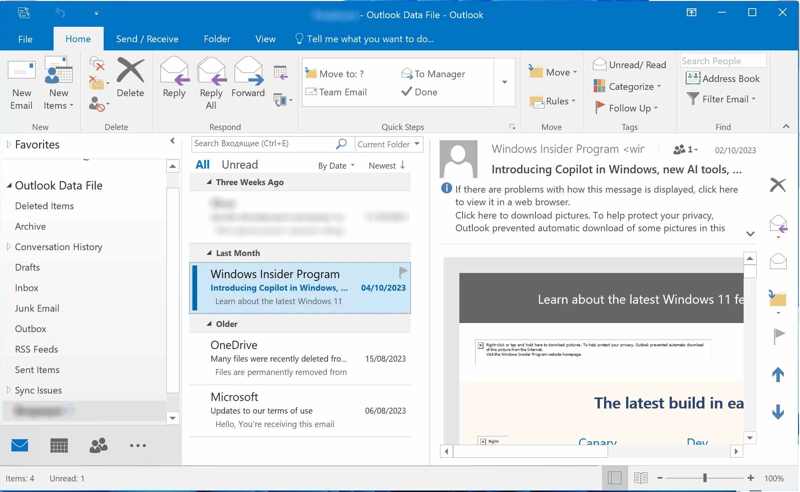Image resolution: width=800 pixels, height=492 pixels.
Task: Open the Rules dropdown
Action: (553, 101)
